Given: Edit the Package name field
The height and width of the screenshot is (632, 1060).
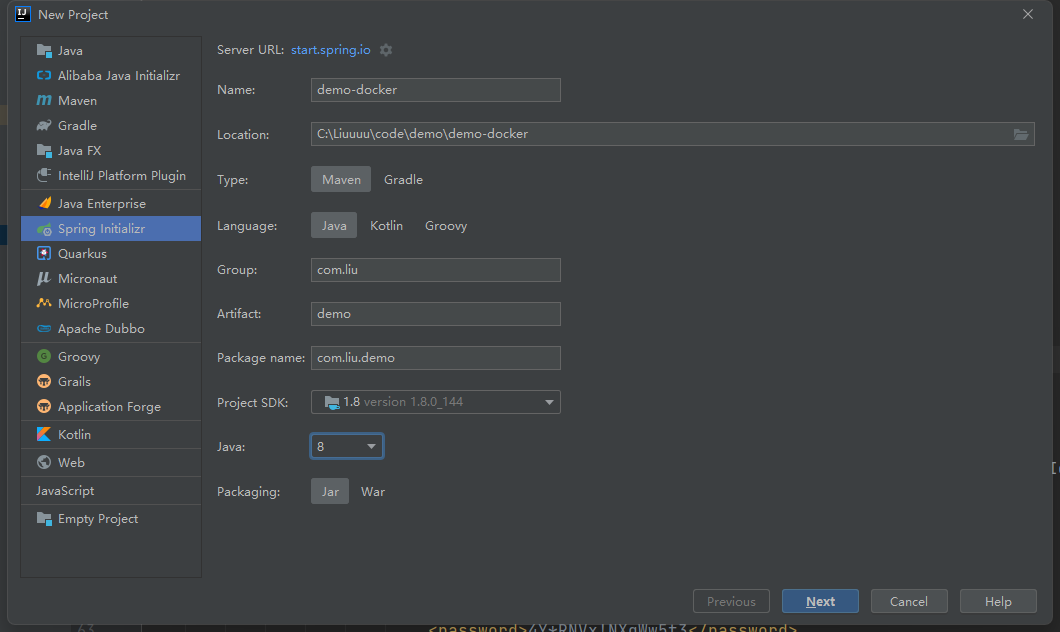Looking at the screenshot, I should click(x=435, y=358).
